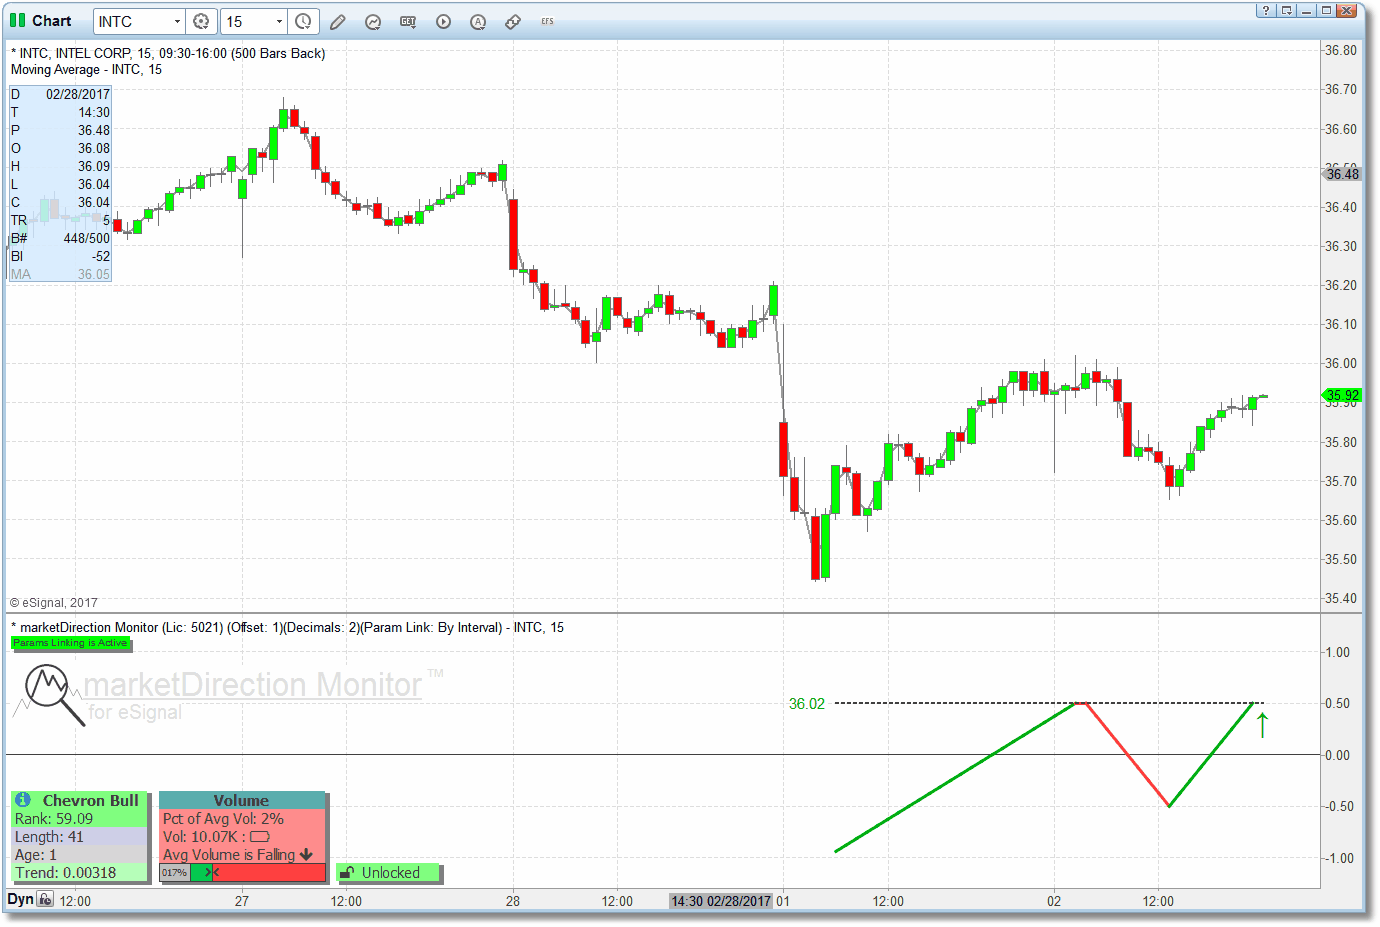Click the Unlocked toggle button
The image size is (1380, 927).
pyautogui.click(x=388, y=873)
